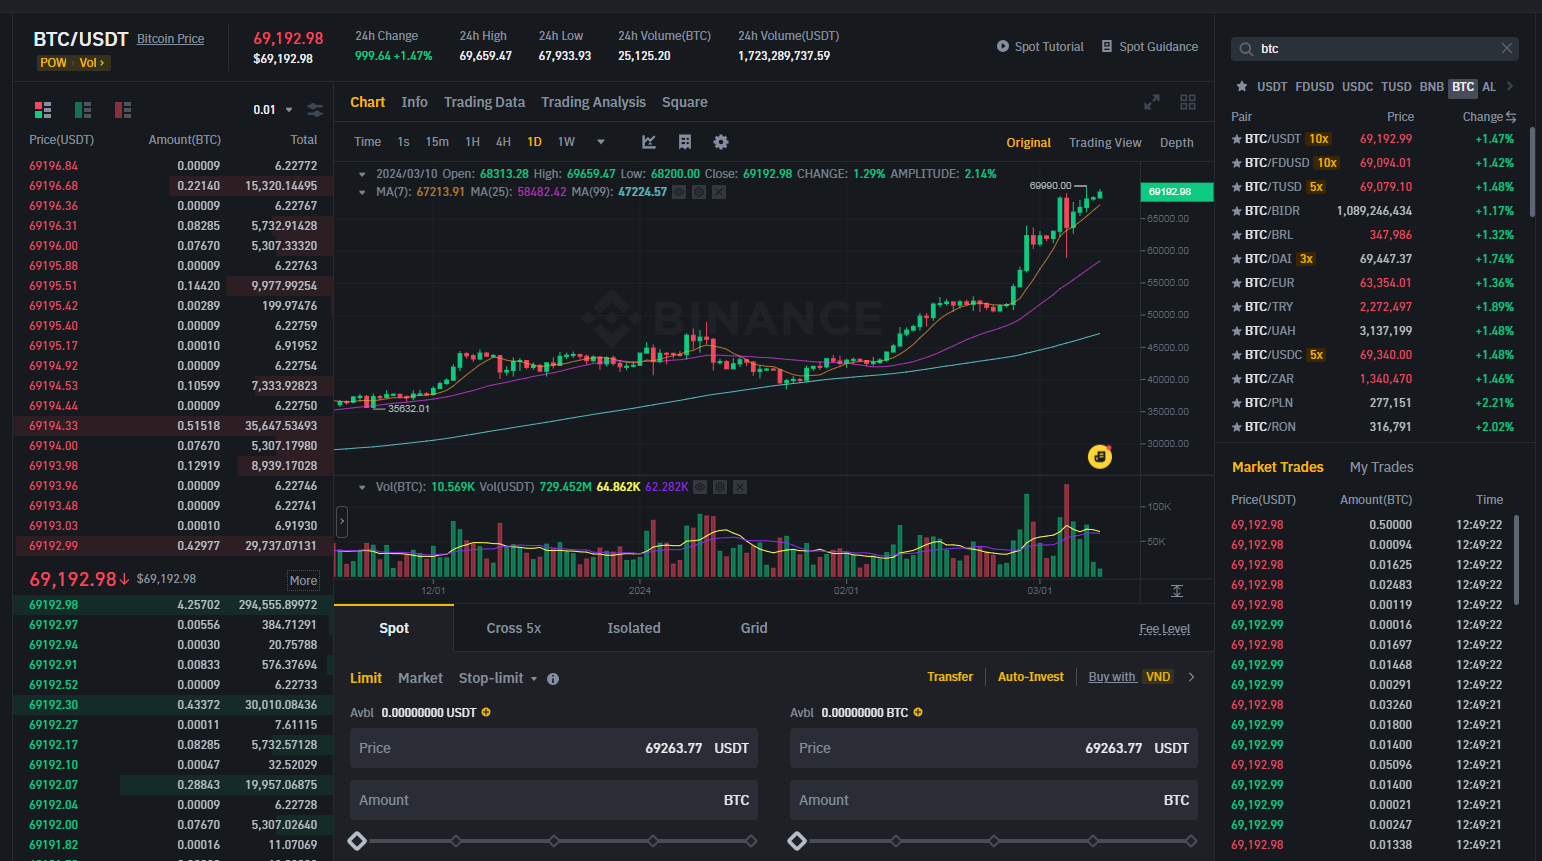1542x861 pixels.
Task: Expand the chart's side drawing panel arrow
Action: coord(341,521)
